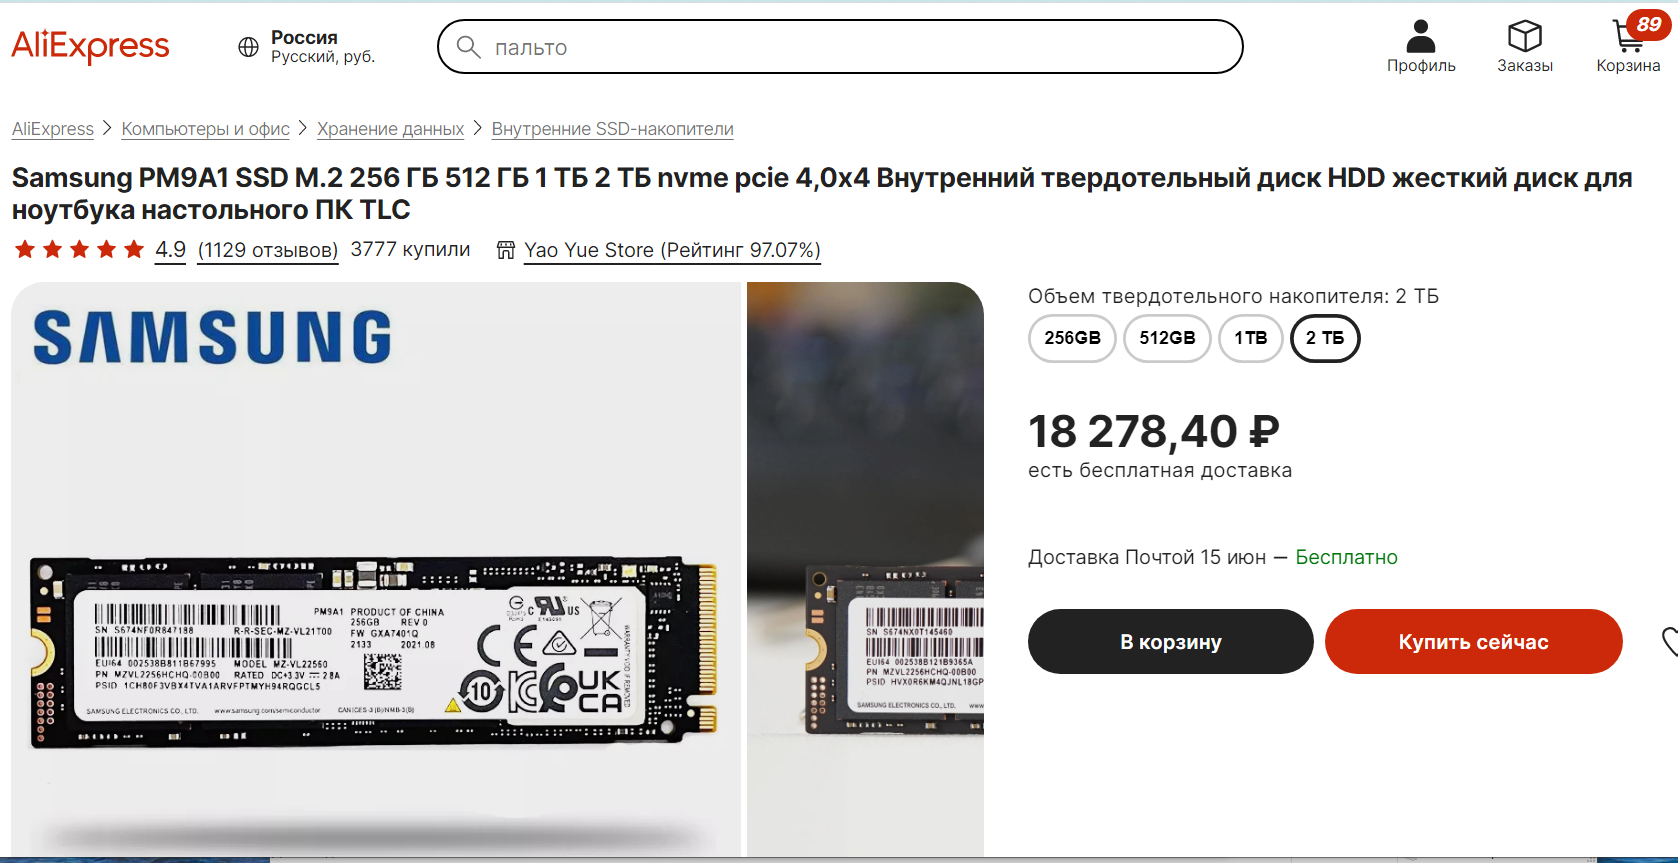This screenshot has width=1678, height=863.
Task: Select the 512GB capacity option
Action: click(x=1167, y=338)
